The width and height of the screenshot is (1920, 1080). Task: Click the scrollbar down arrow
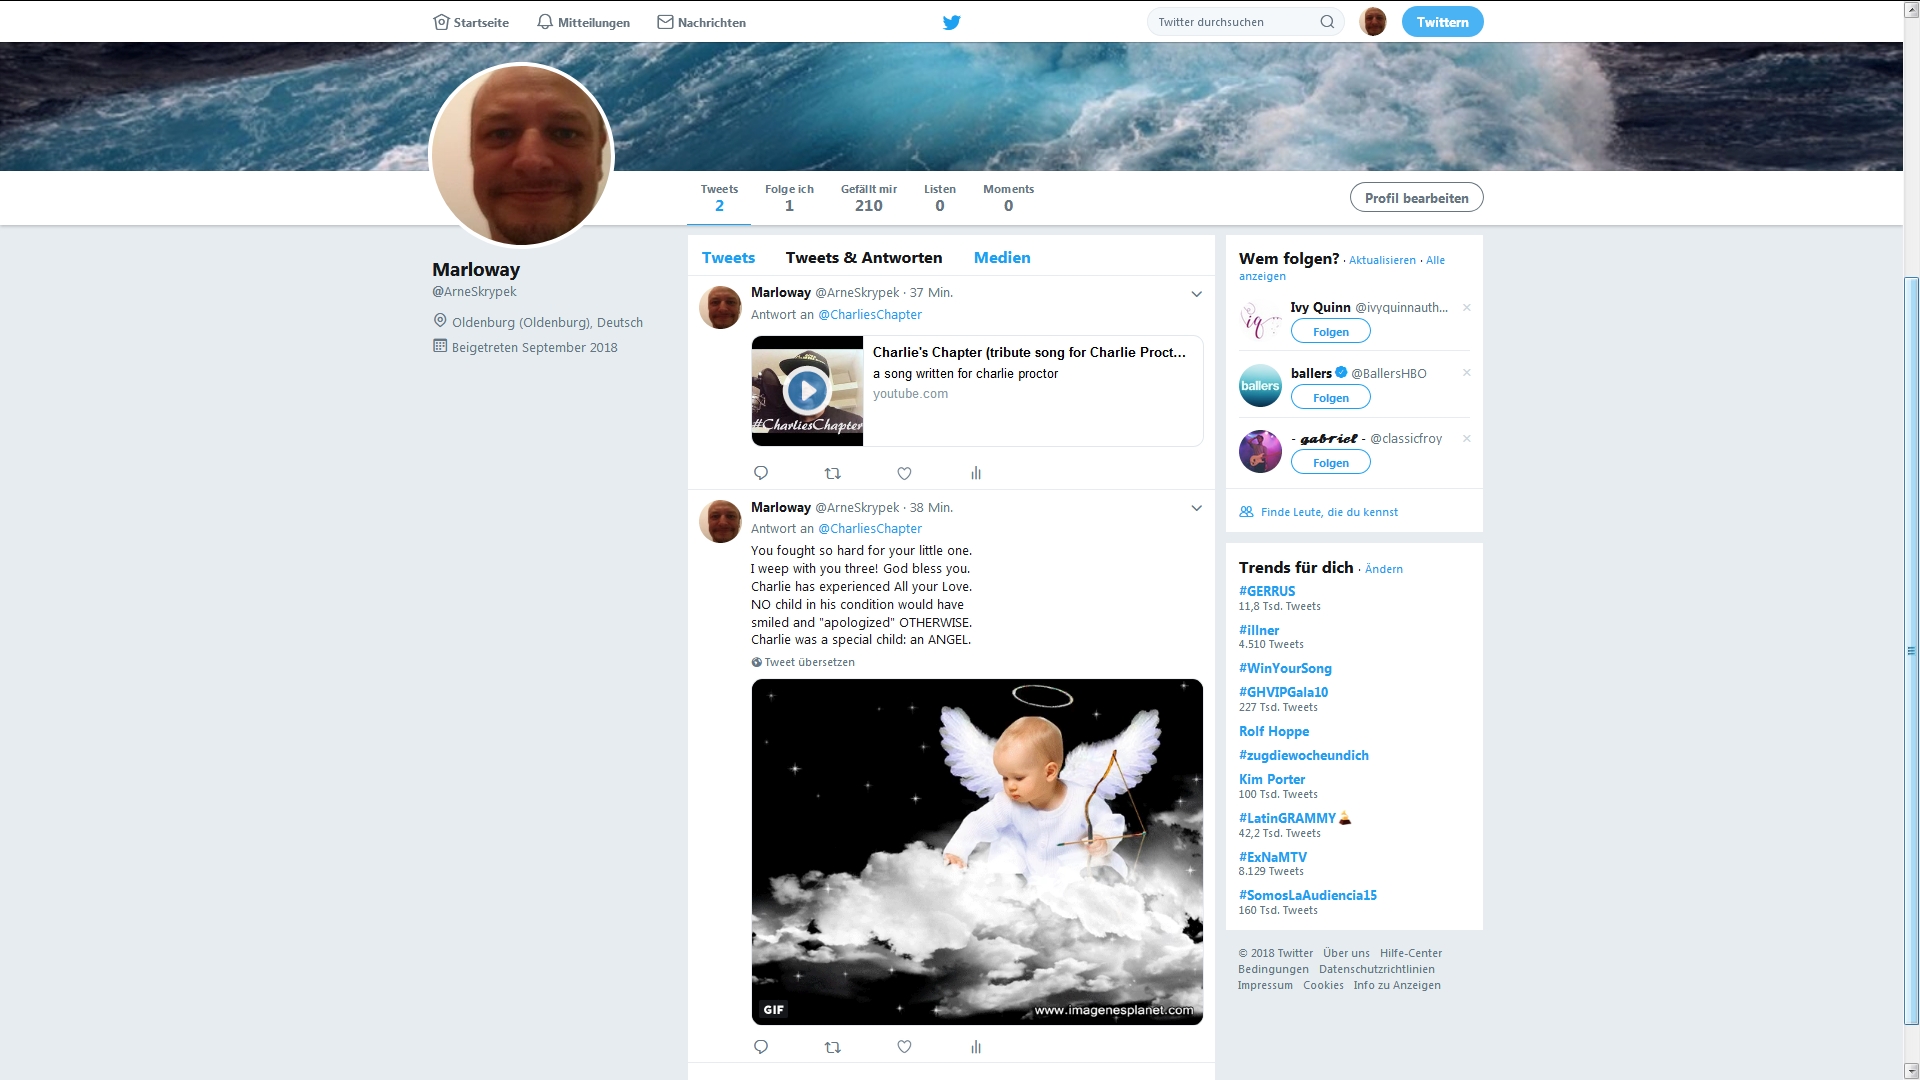[1911, 1071]
